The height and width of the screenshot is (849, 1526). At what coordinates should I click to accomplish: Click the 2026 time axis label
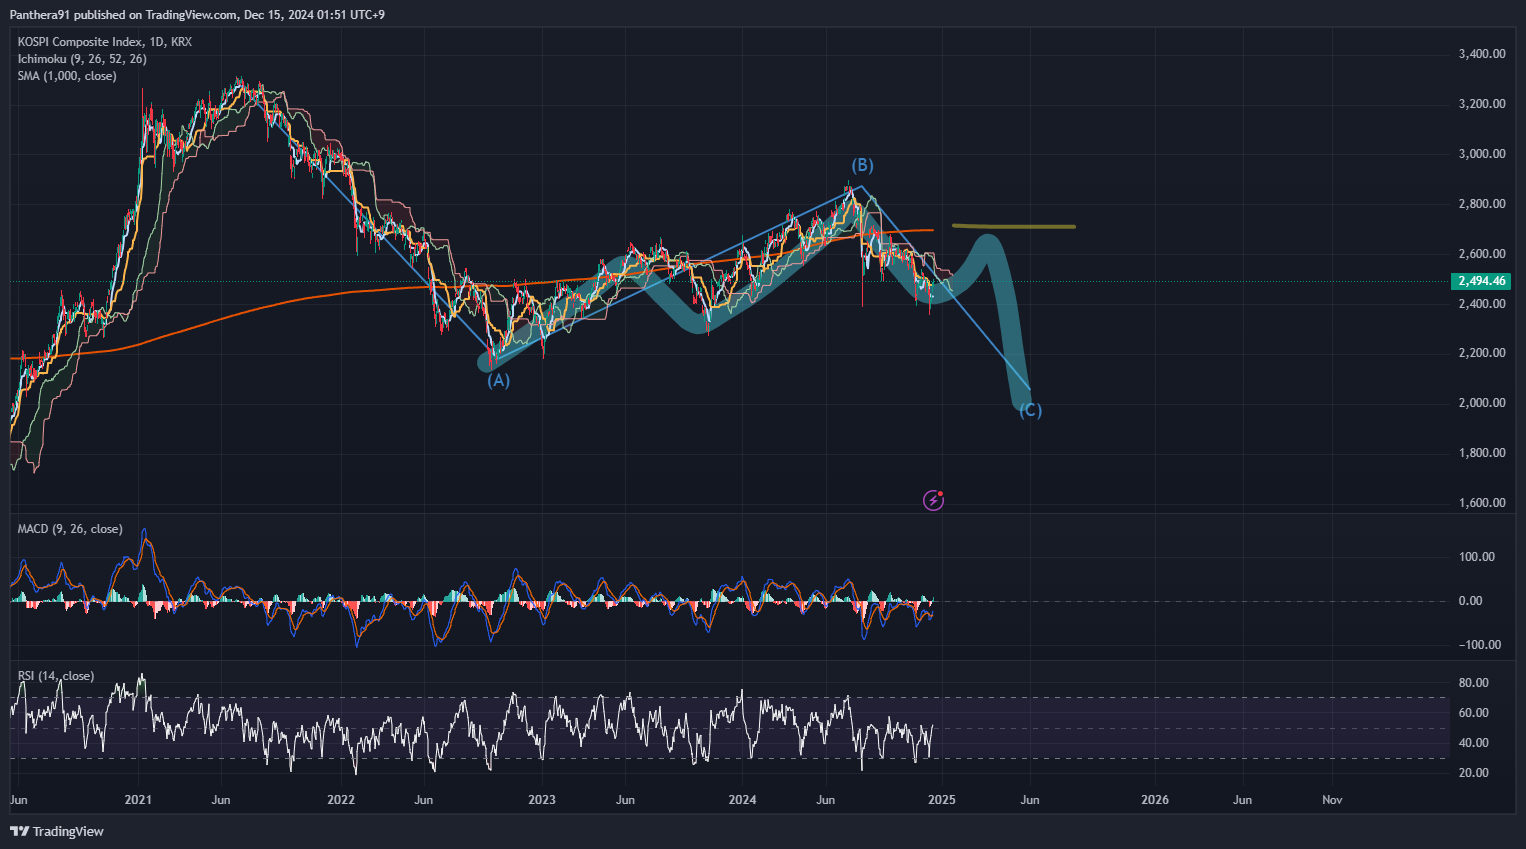point(1155,800)
